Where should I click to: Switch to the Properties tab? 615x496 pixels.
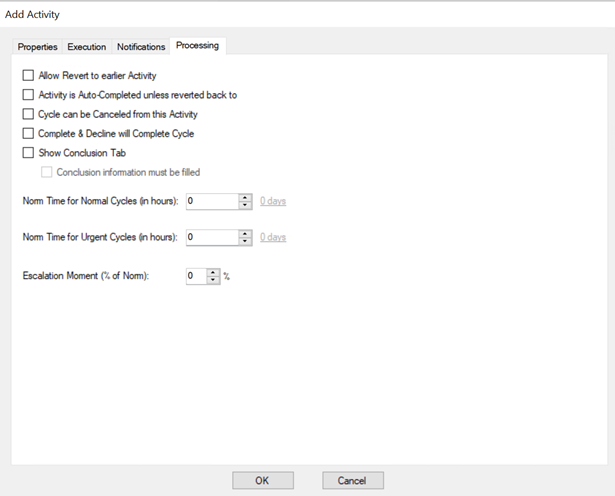[x=38, y=47]
